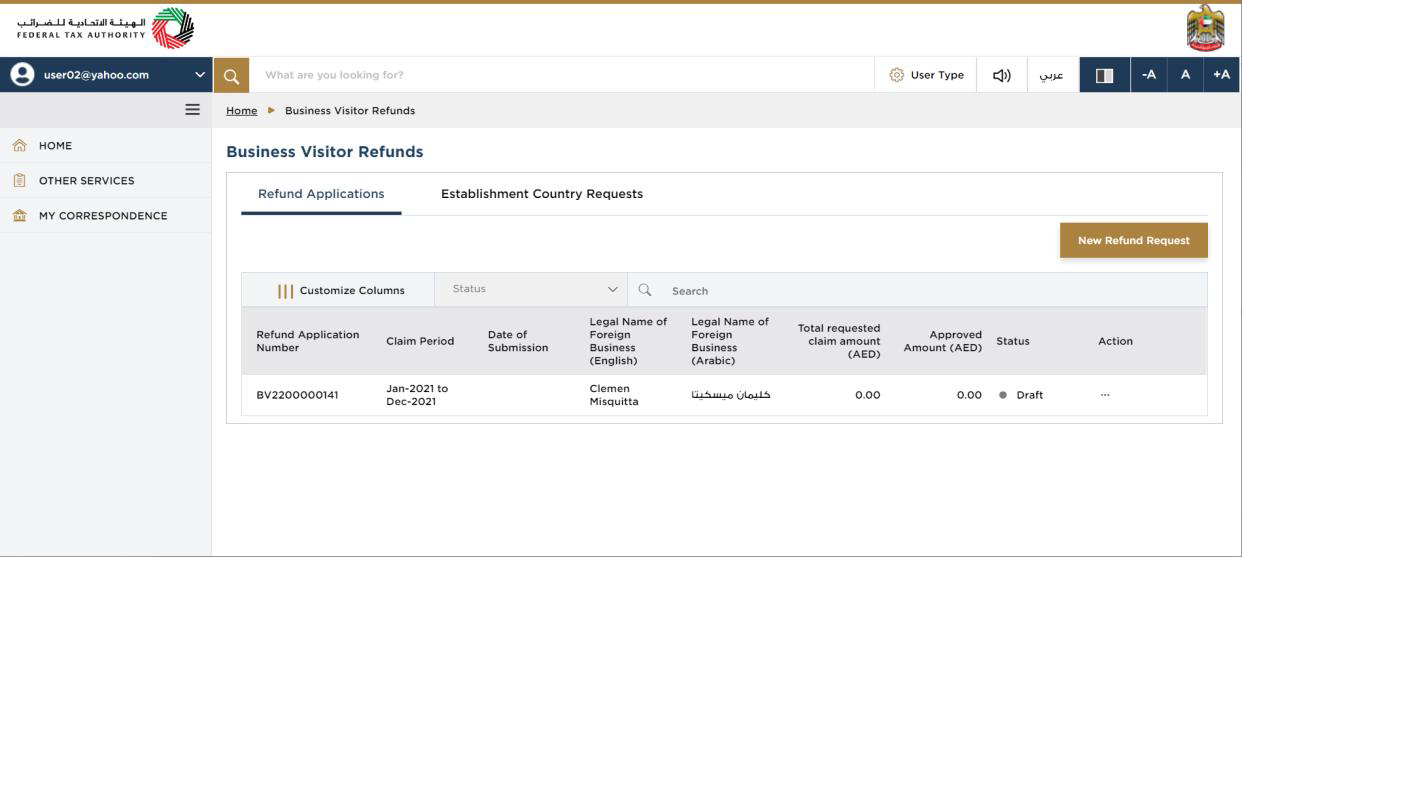Click Legal Name of Foreign Business (Arabic) header
Image resolution: width=1414 pixels, height=801 pixels.
(x=730, y=341)
